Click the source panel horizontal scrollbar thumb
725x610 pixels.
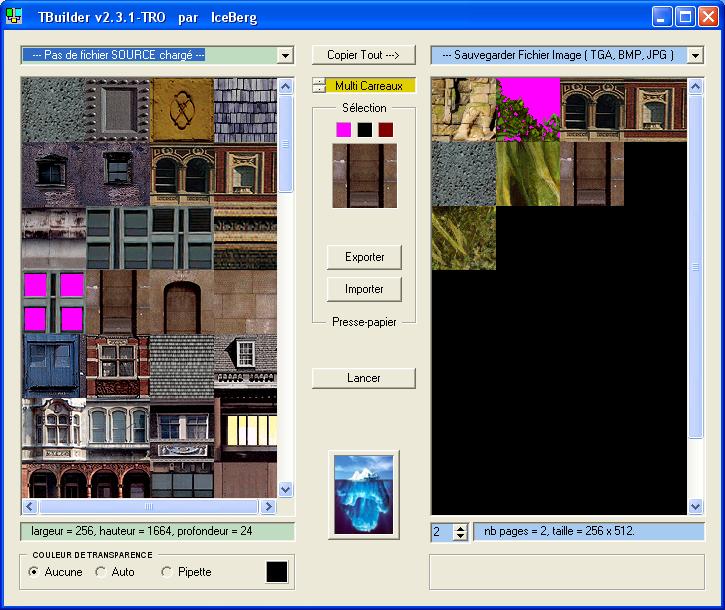tap(148, 506)
